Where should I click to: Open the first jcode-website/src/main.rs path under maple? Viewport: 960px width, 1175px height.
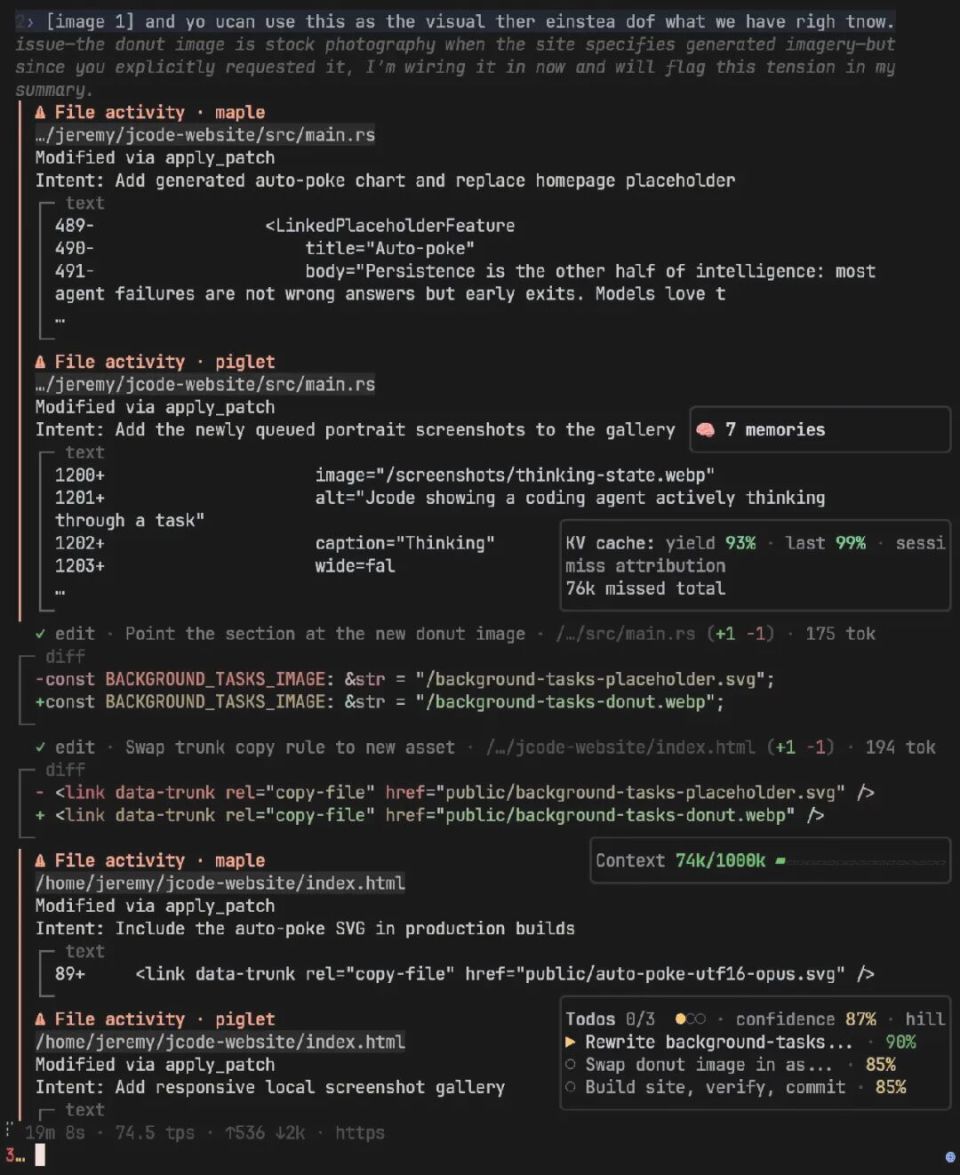coord(205,135)
